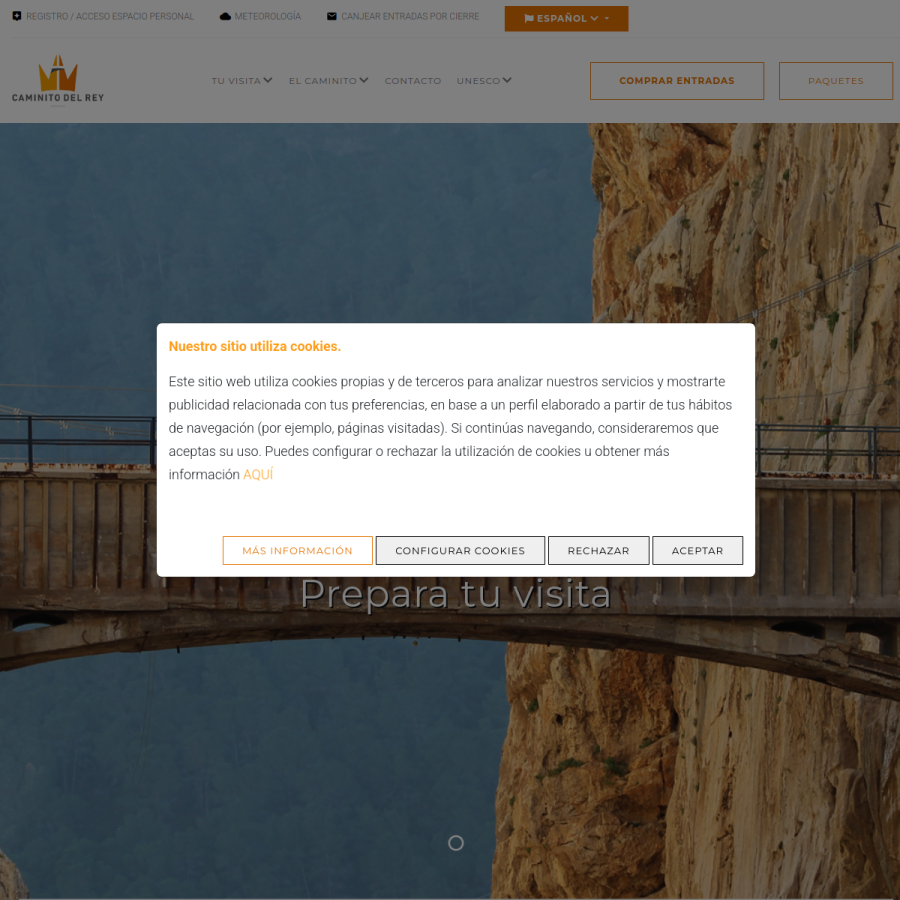The width and height of the screenshot is (900, 900).
Task: Click the shield icon beside Registro
Action: 17,16
